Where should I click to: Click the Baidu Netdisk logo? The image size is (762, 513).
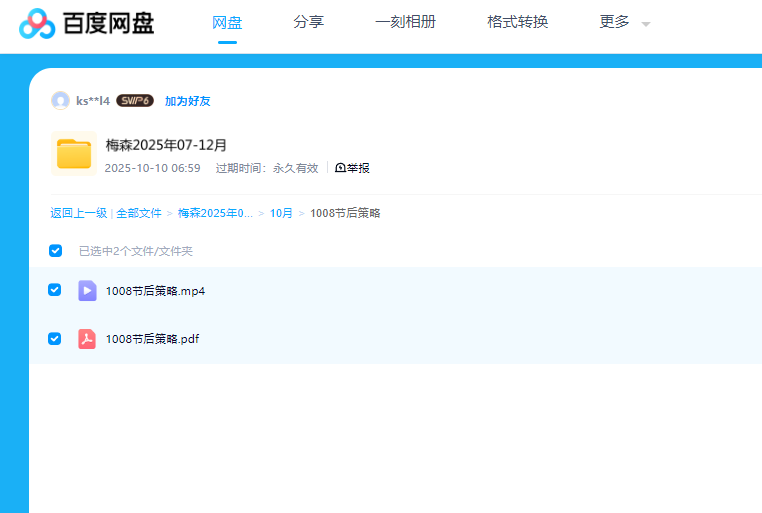[87, 22]
